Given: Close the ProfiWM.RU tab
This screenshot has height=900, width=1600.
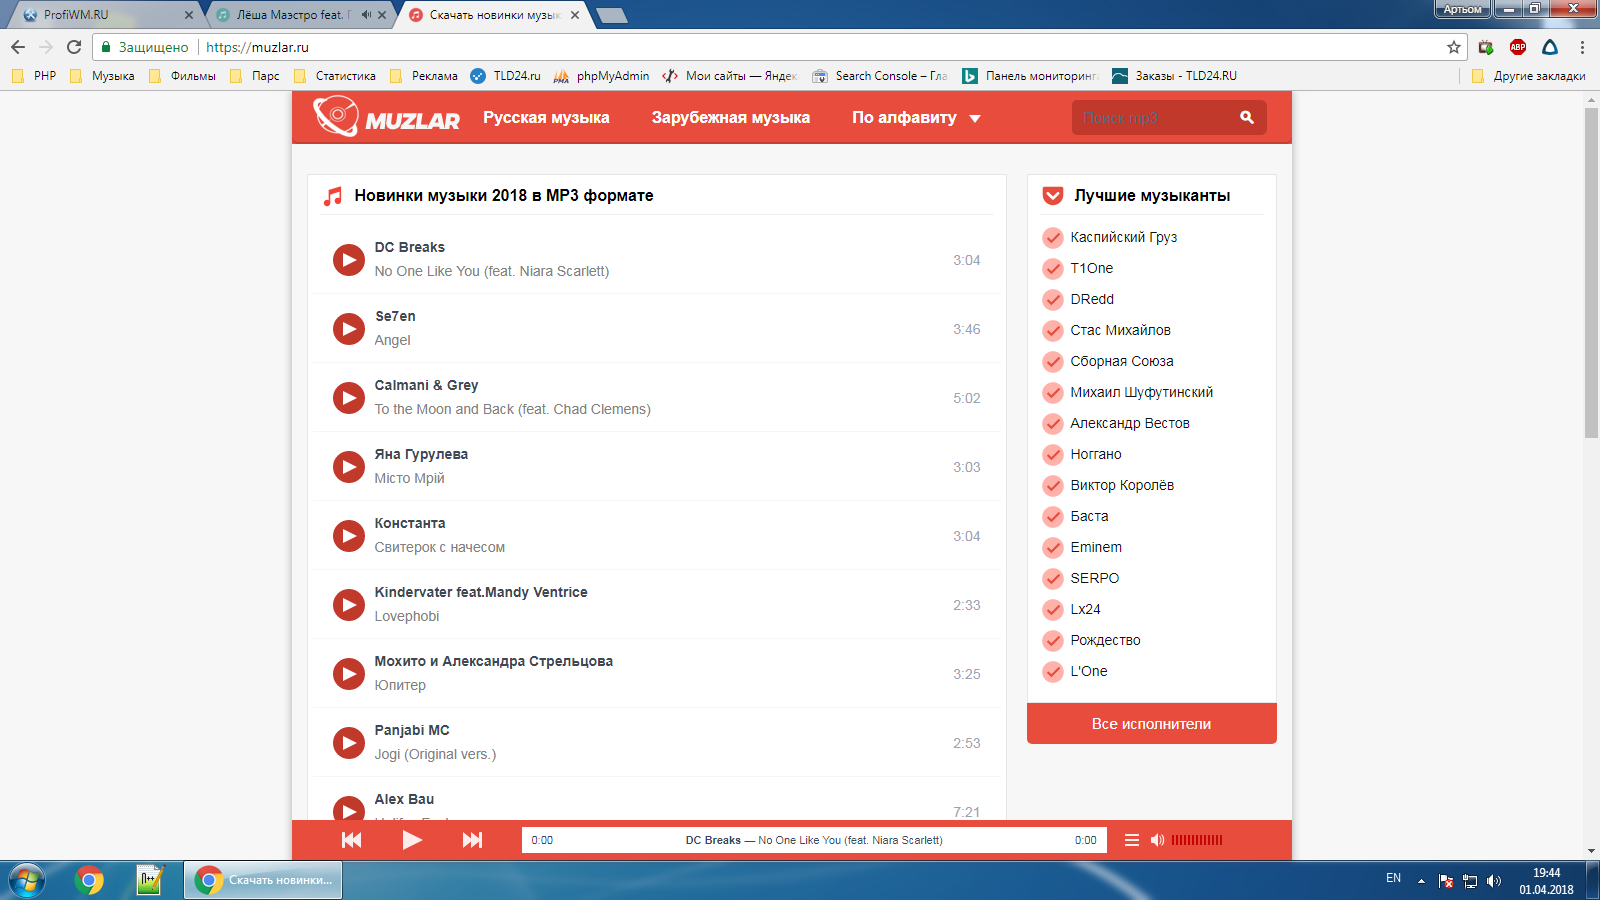Looking at the screenshot, I should click(189, 15).
